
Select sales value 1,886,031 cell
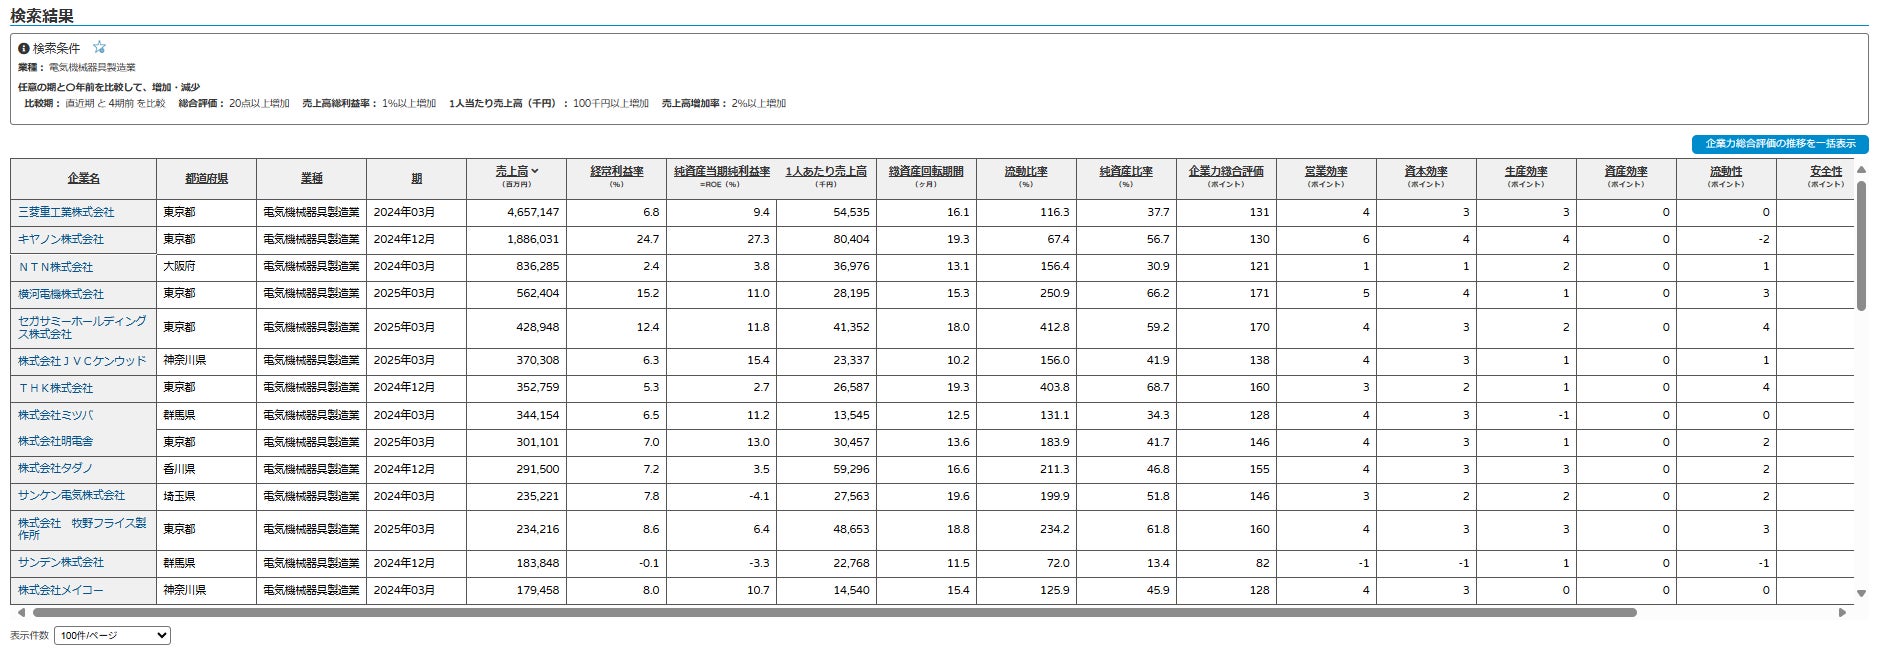pyautogui.click(x=516, y=239)
